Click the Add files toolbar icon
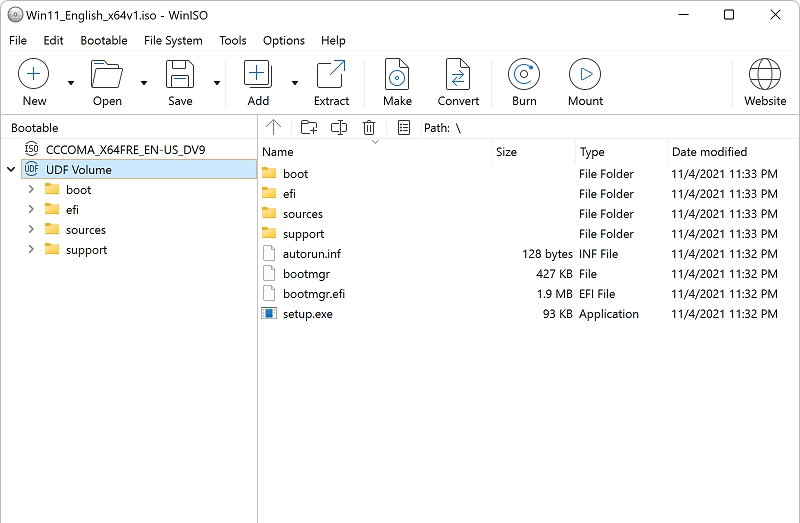Image resolution: width=800 pixels, height=523 pixels. pos(258,74)
